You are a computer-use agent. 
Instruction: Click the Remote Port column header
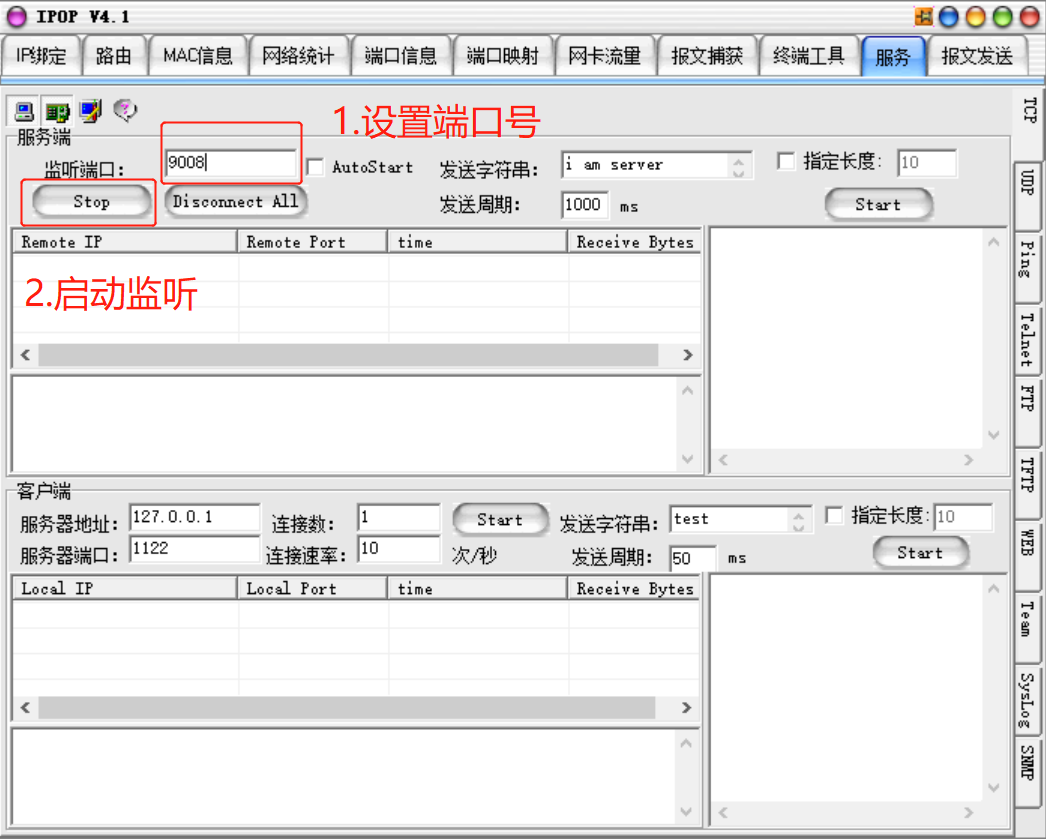coord(312,242)
